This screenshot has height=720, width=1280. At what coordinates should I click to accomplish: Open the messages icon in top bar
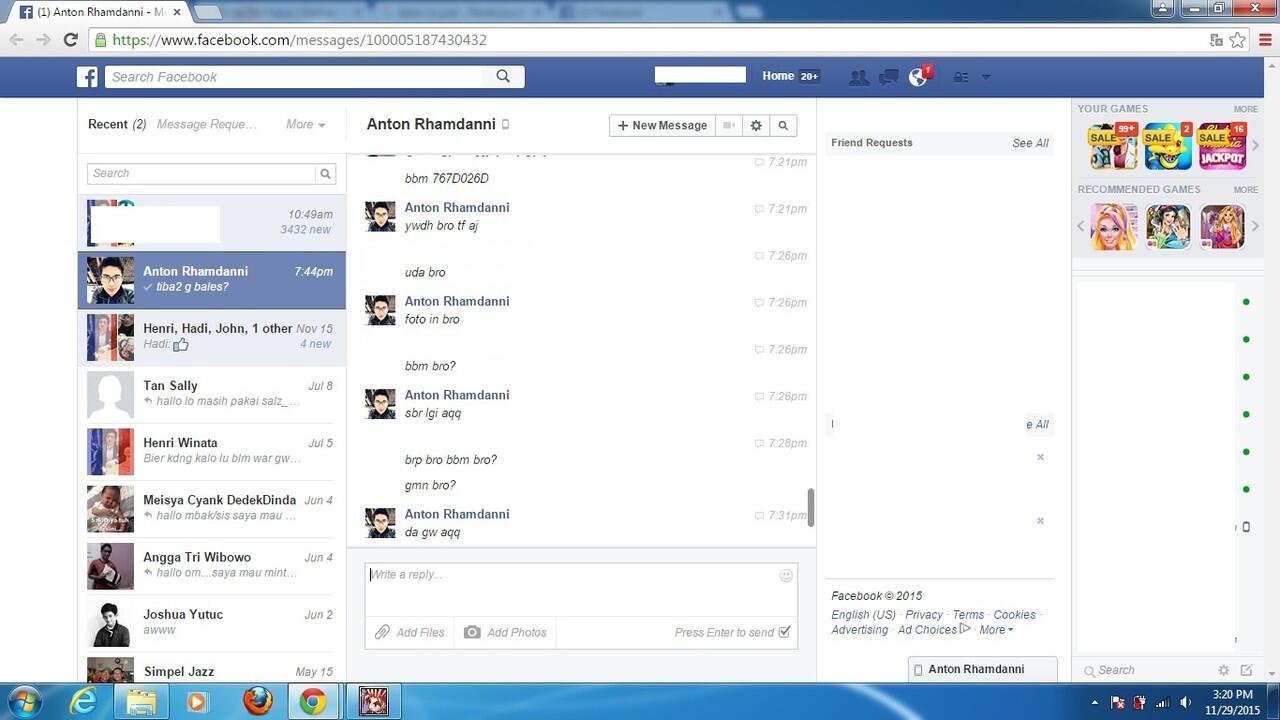pos(888,77)
